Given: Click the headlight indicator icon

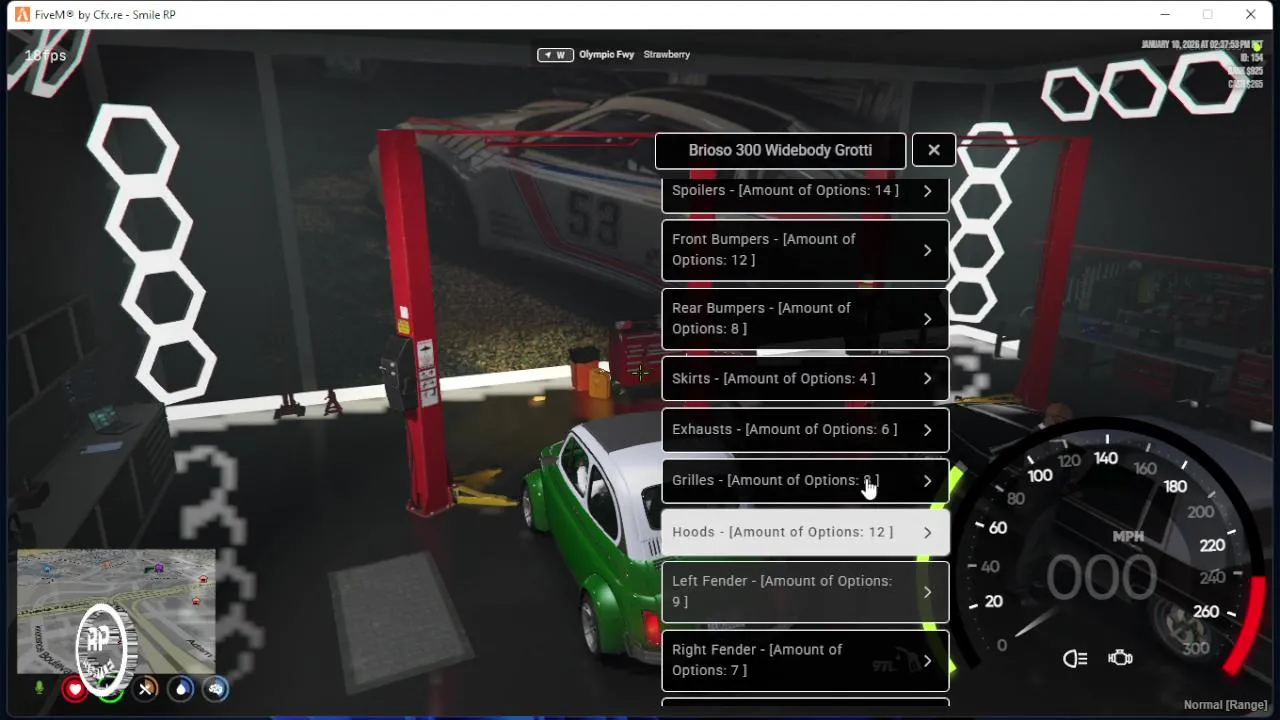Looking at the screenshot, I should pos(1075,658).
